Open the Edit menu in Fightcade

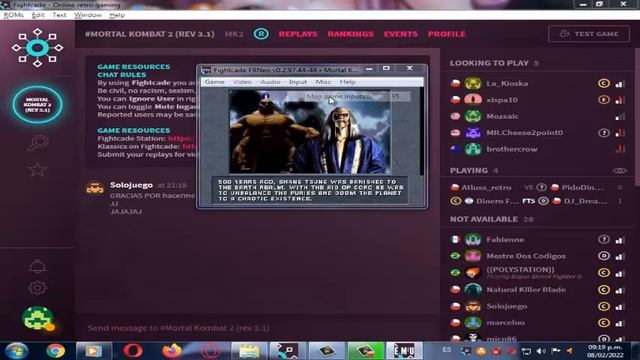point(38,15)
